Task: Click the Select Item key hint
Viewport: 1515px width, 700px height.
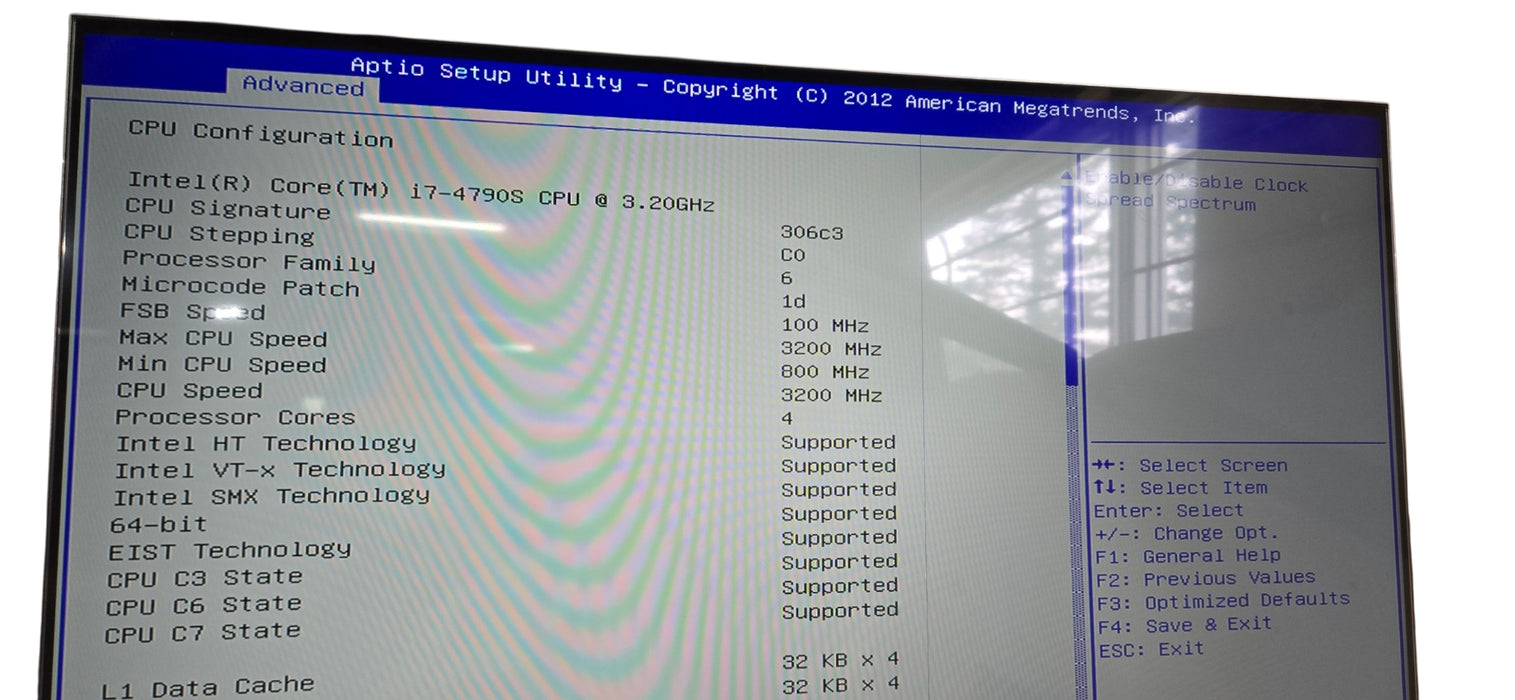Action: click(x=1180, y=488)
